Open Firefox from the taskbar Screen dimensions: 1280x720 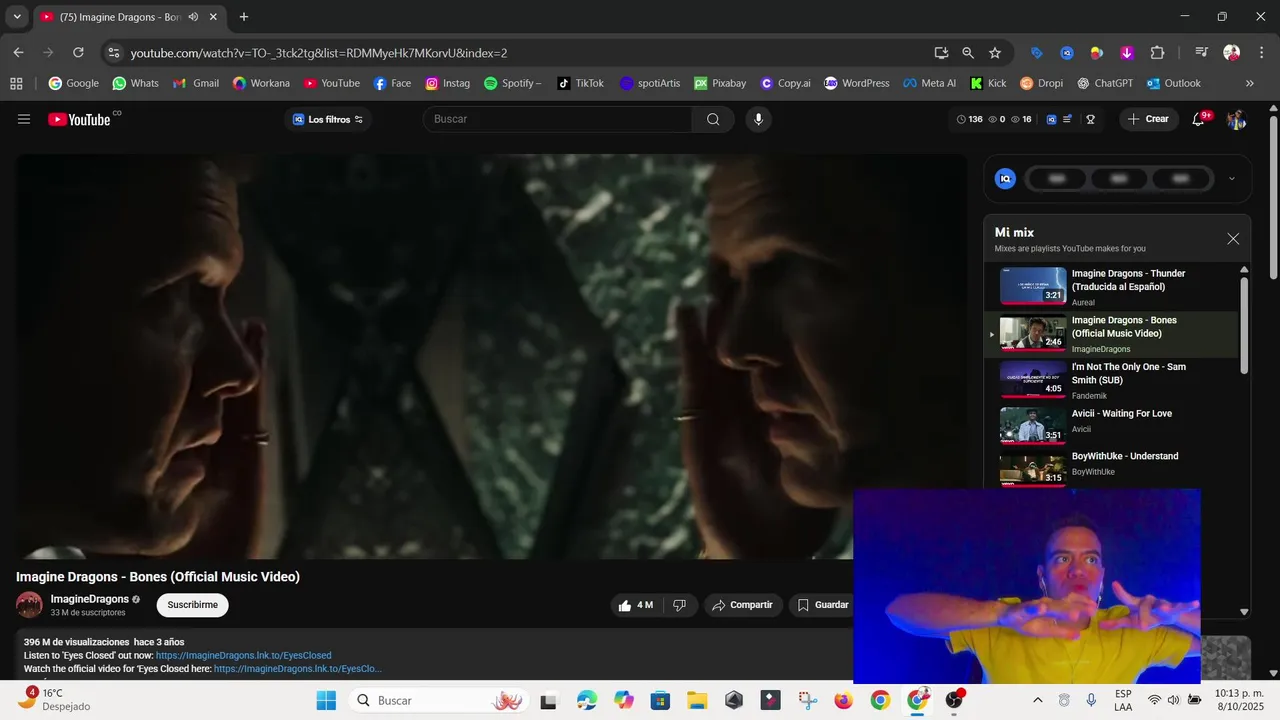843,700
